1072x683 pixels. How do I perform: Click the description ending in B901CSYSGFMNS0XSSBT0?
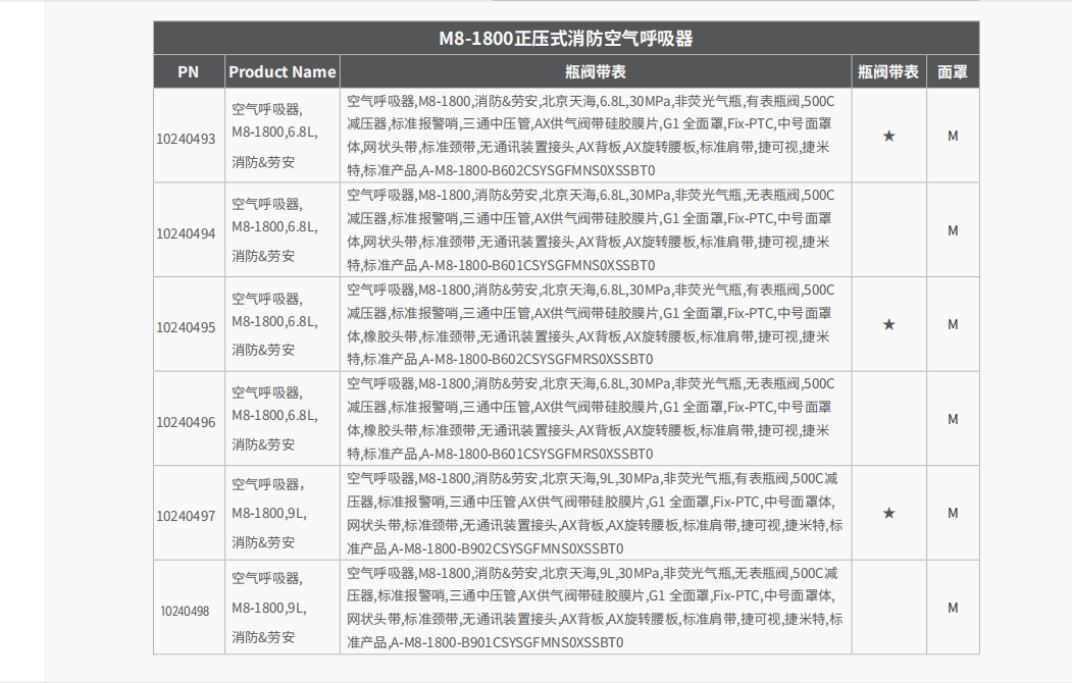[x=594, y=607]
